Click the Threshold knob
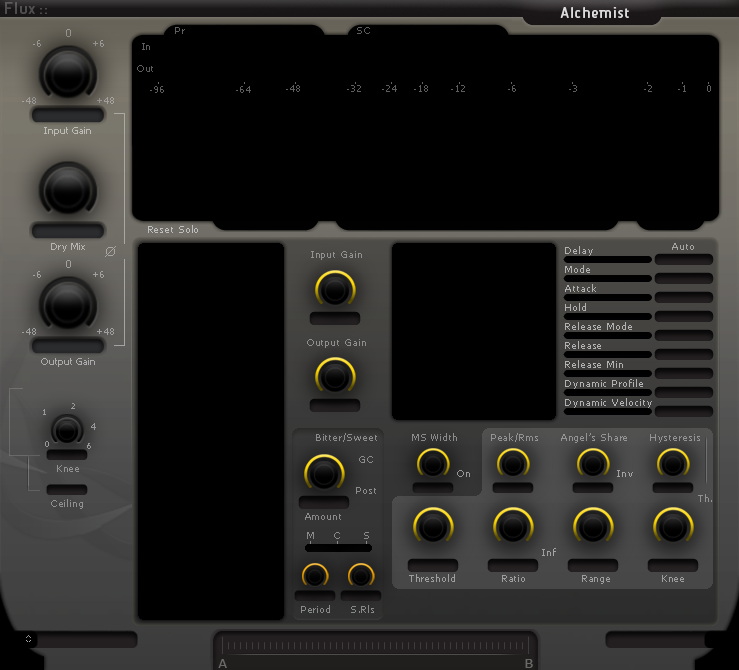 coord(433,527)
